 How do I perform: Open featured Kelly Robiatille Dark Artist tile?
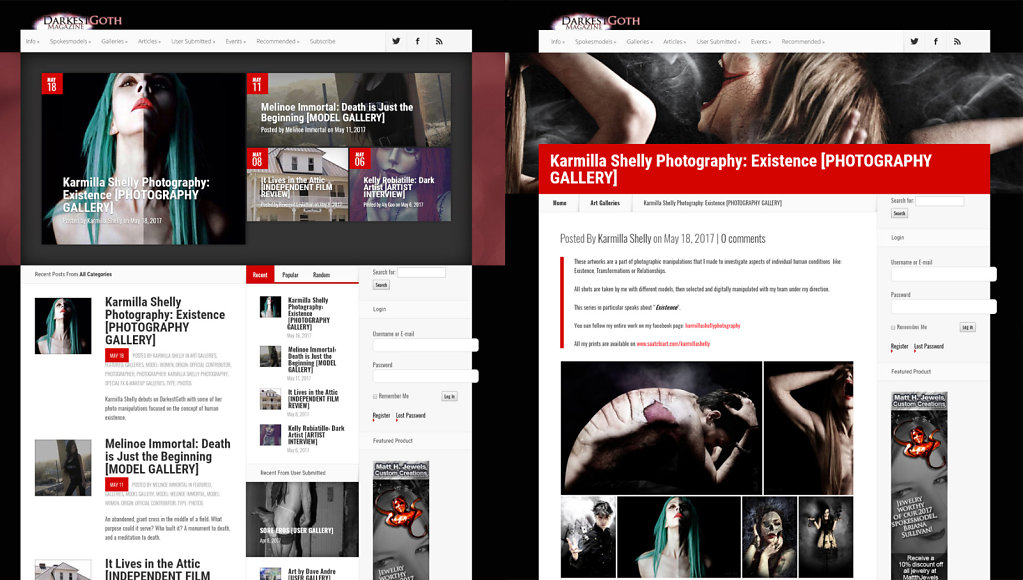coord(400,185)
